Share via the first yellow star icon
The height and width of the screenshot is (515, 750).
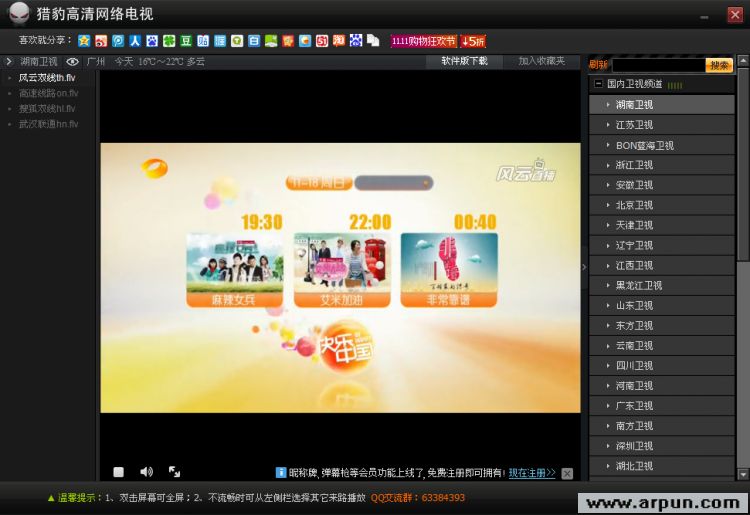coord(84,41)
